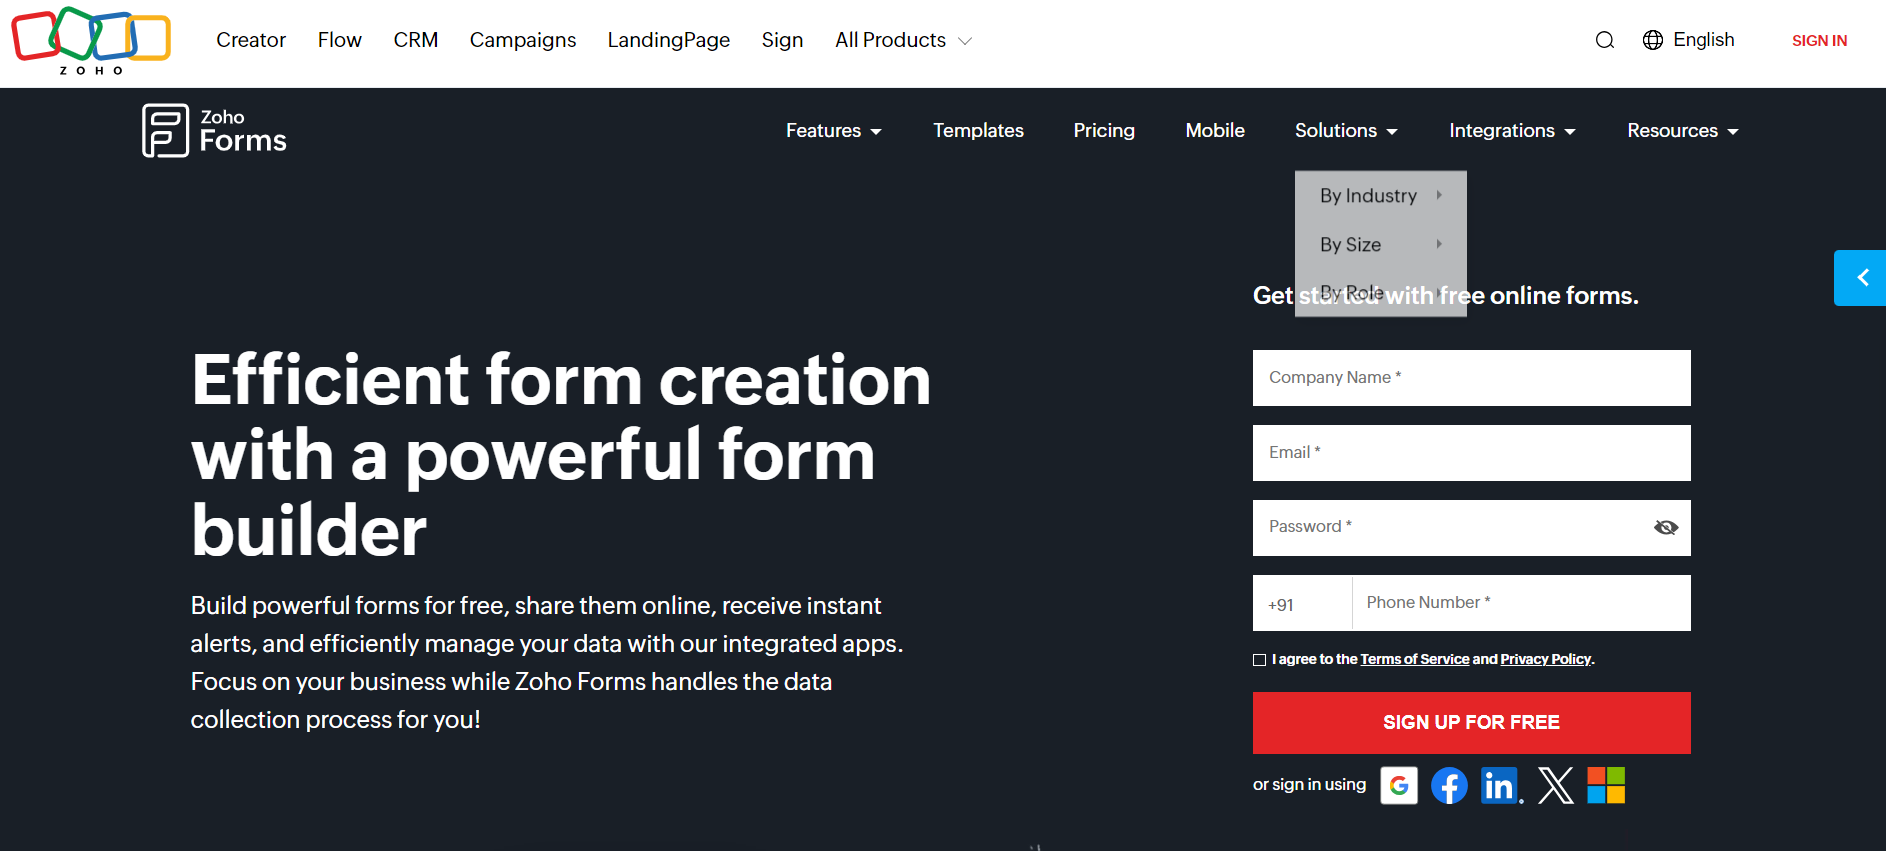
Task: Sign in using Facebook icon
Action: (1449, 786)
